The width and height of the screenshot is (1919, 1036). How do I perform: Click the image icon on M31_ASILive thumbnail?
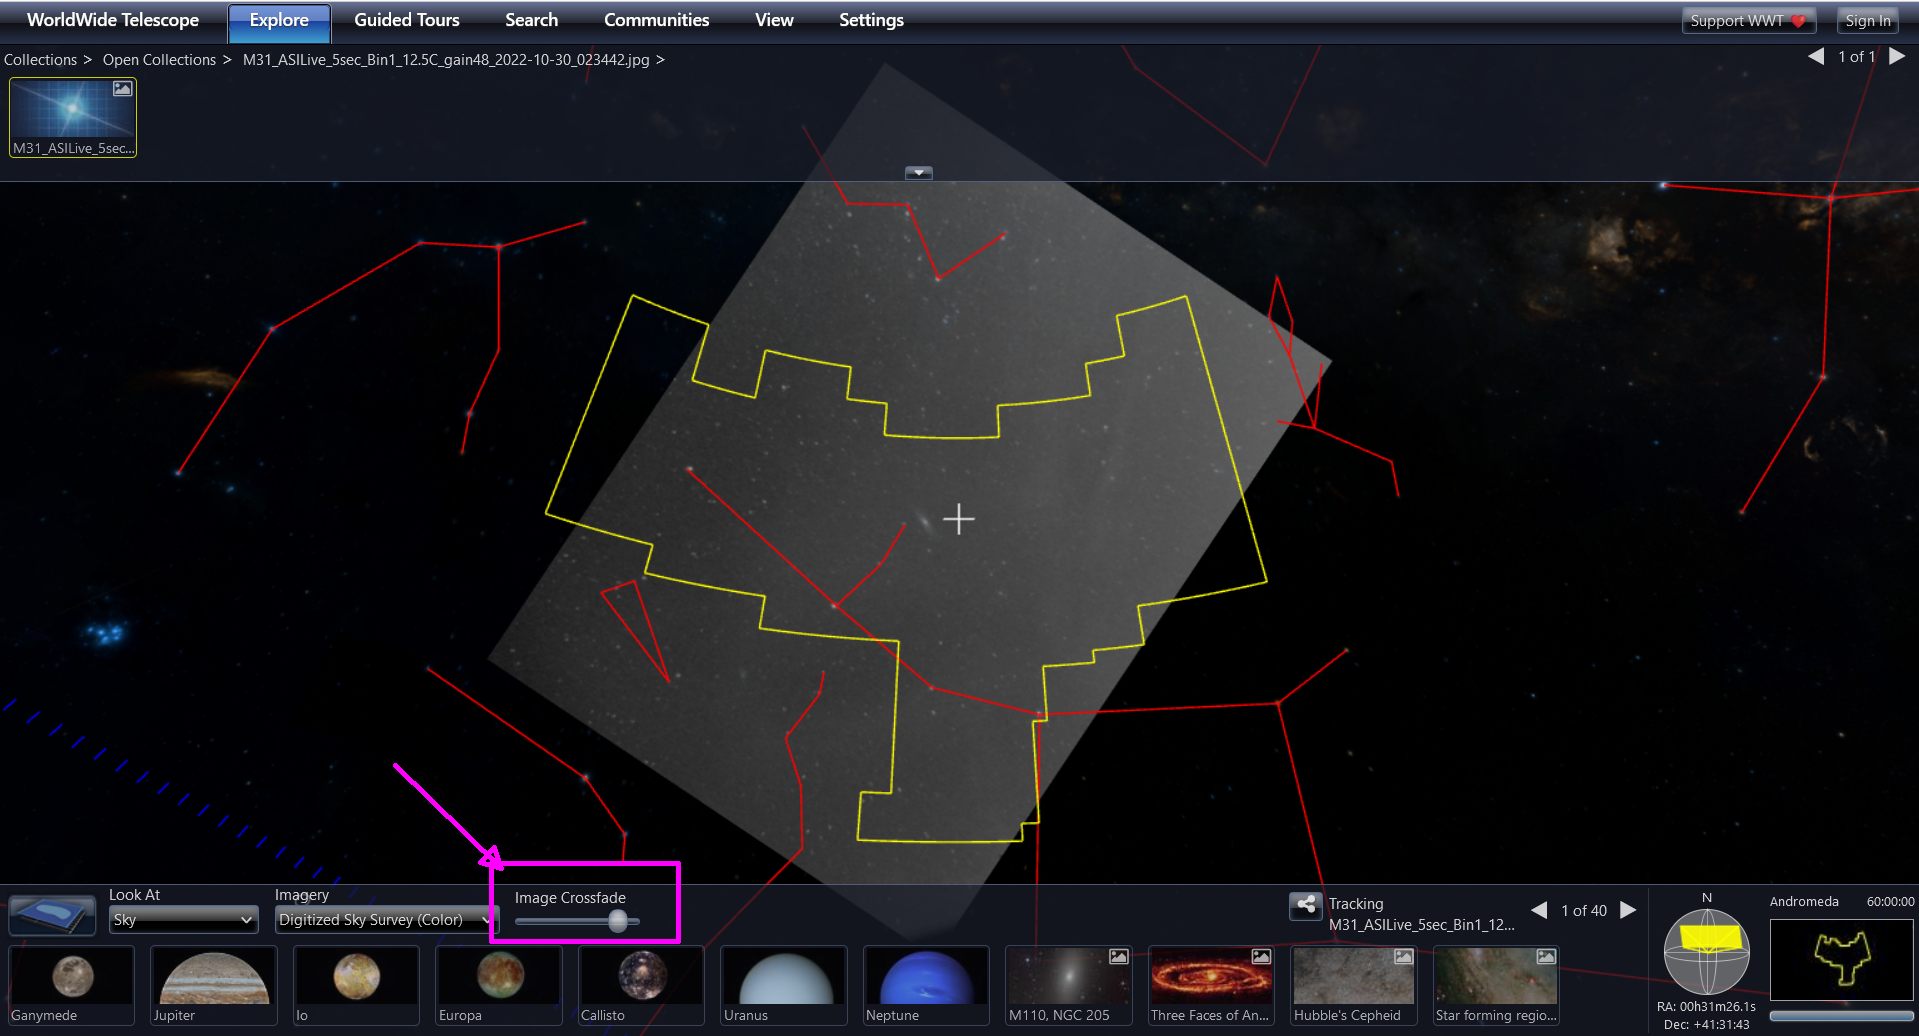pyautogui.click(x=122, y=89)
